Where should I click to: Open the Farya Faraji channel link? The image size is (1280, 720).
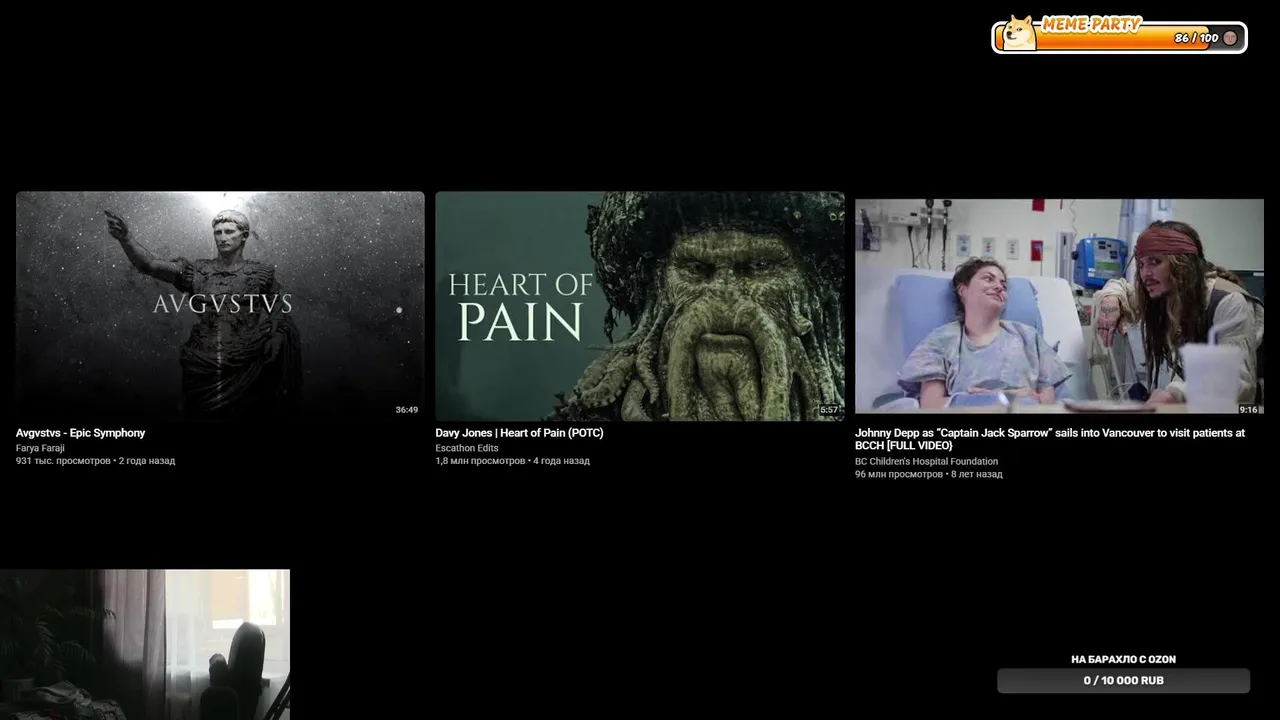pos(40,448)
